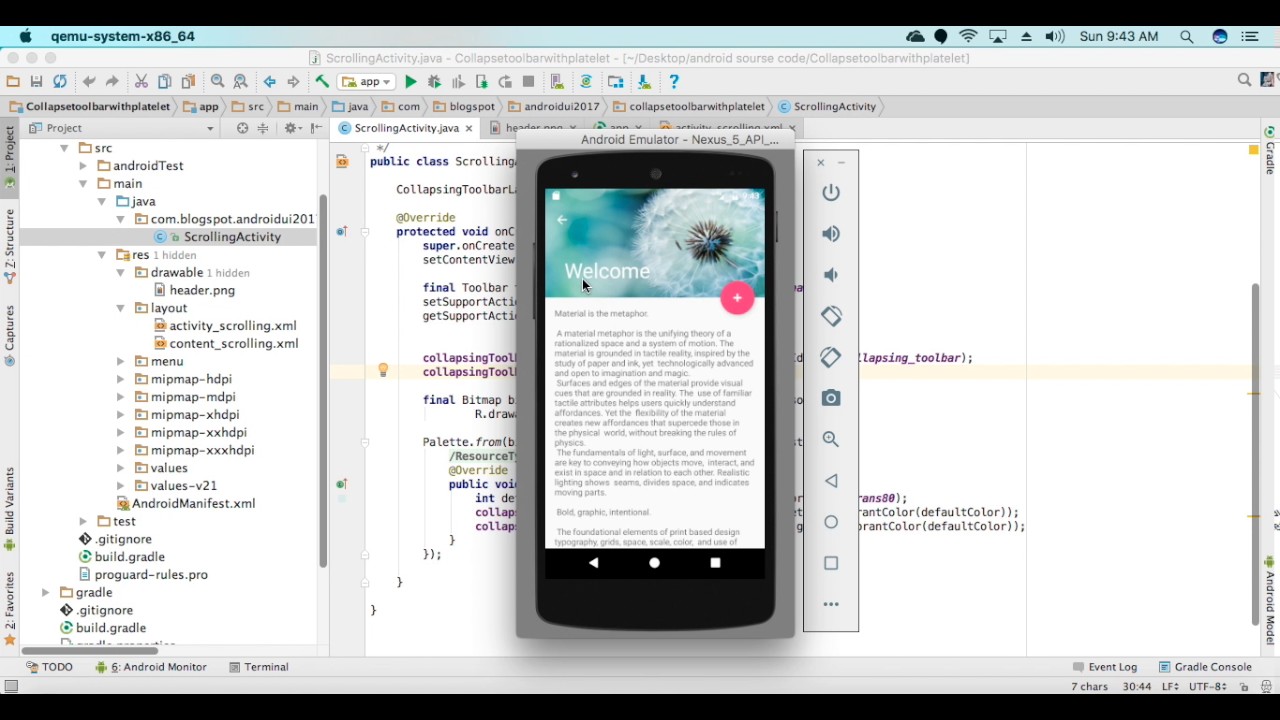Open the Event Log panel

coord(1104,667)
